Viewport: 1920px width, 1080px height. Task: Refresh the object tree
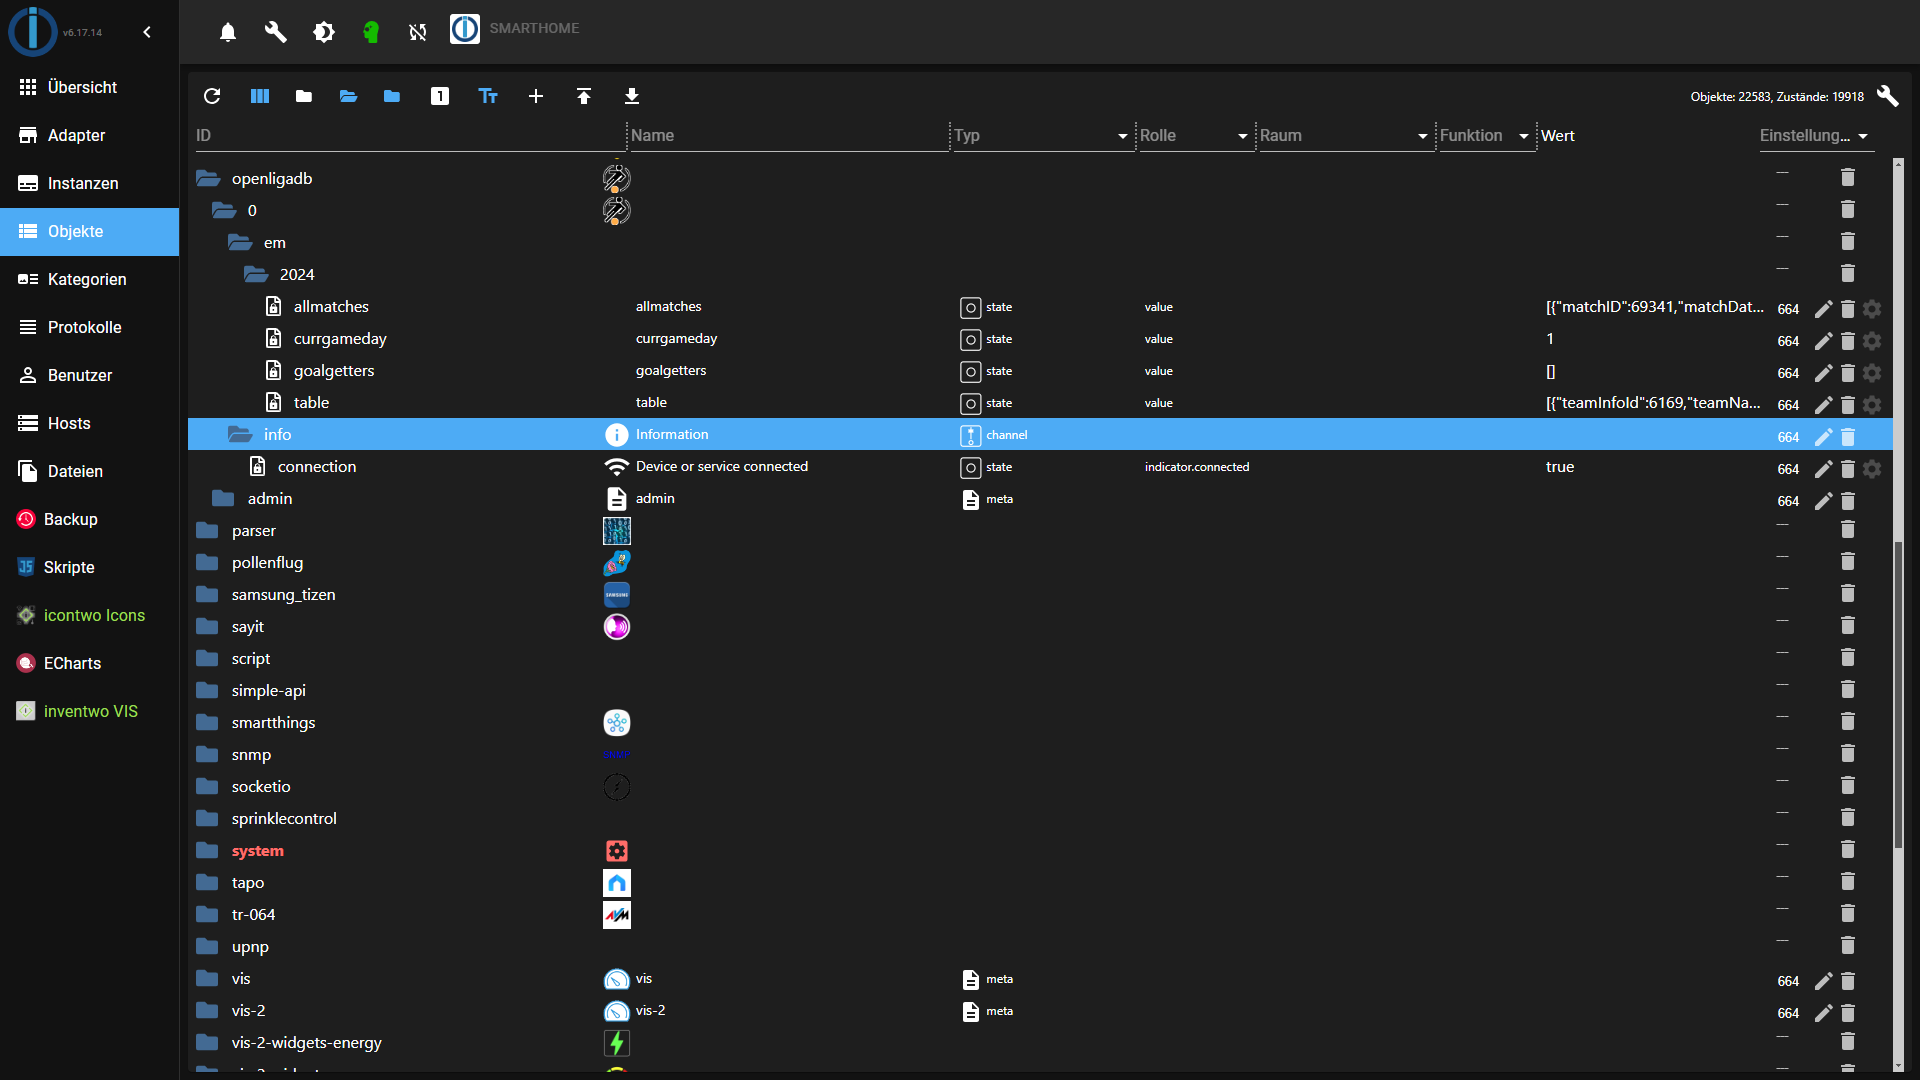212,96
